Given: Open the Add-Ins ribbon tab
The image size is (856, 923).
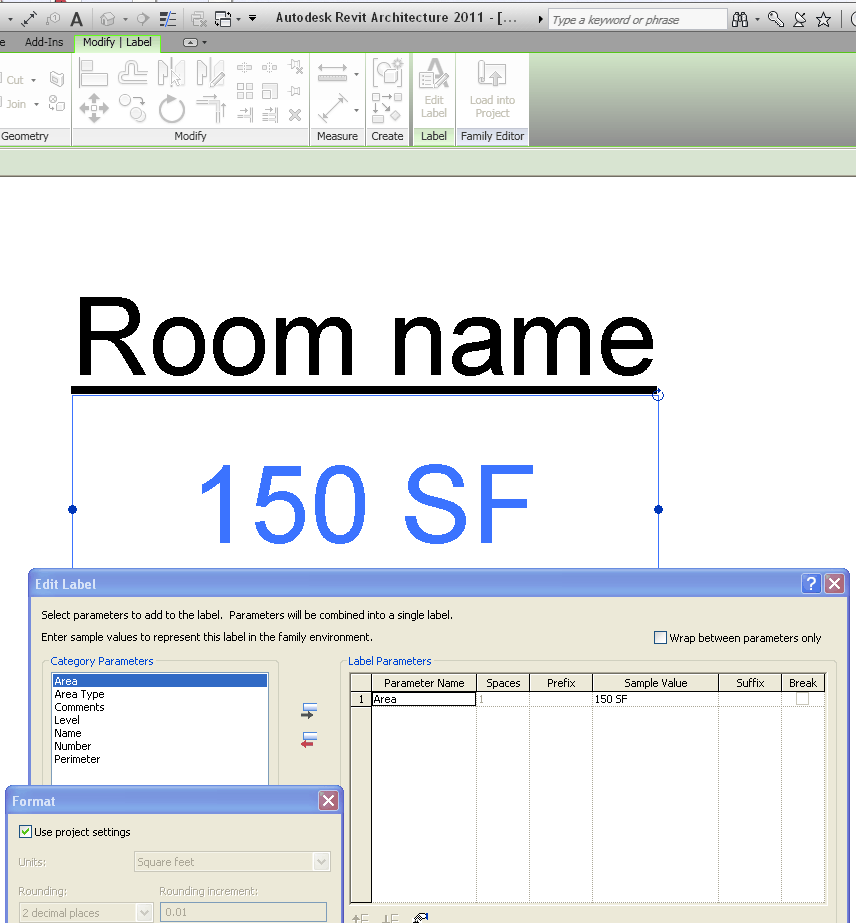Looking at the screenshot, I should [44, 42].
